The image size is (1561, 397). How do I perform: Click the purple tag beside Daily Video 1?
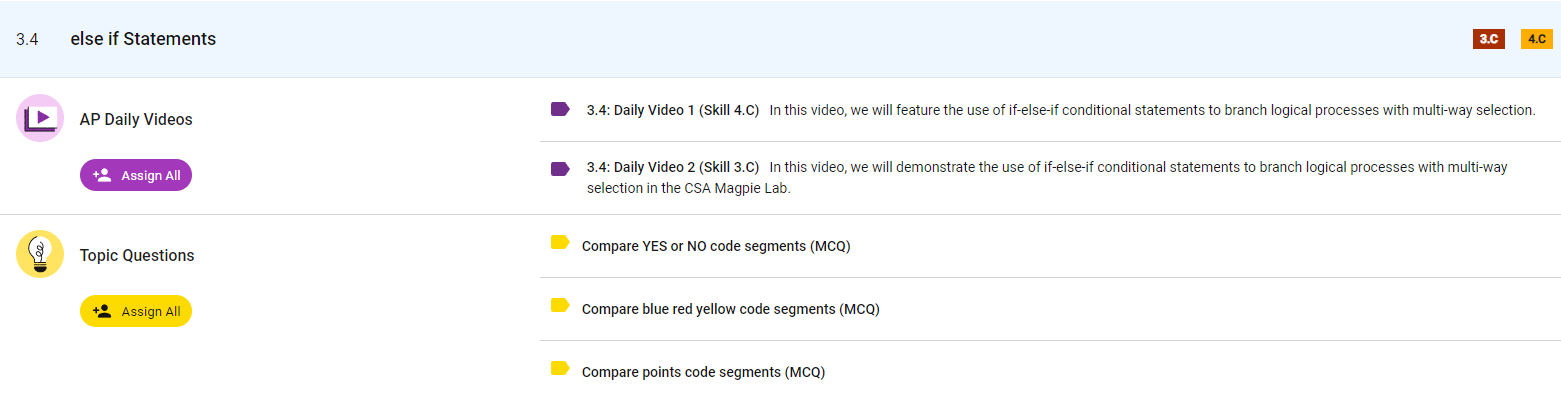click(560, 109)
